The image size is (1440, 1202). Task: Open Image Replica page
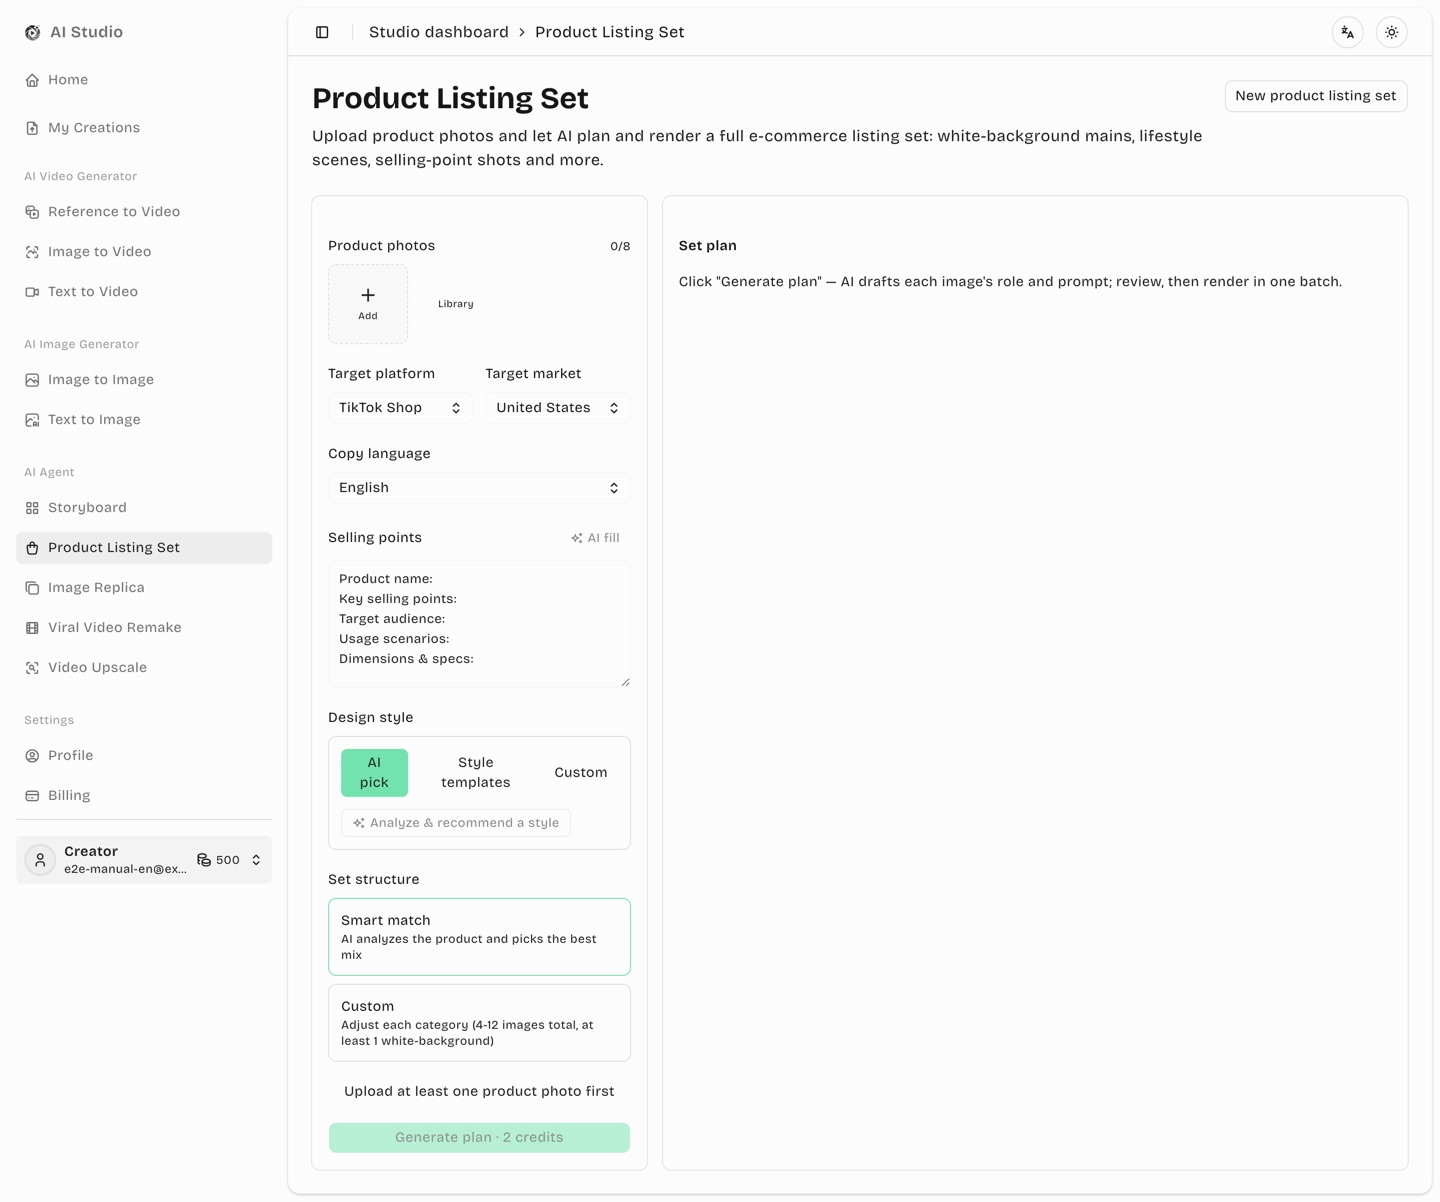144,588
